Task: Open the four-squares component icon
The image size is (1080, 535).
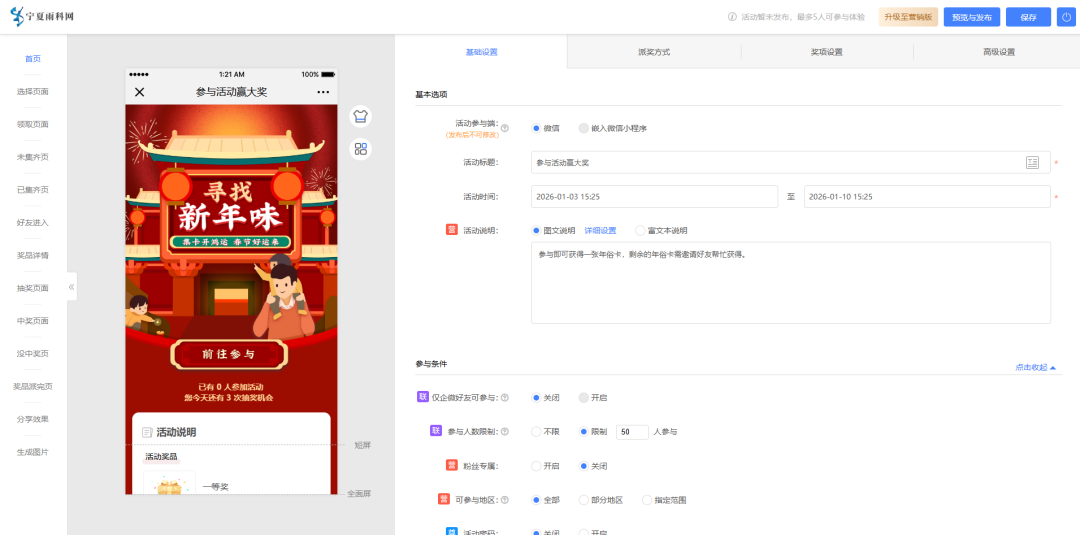Action: (x=360, y=149)
